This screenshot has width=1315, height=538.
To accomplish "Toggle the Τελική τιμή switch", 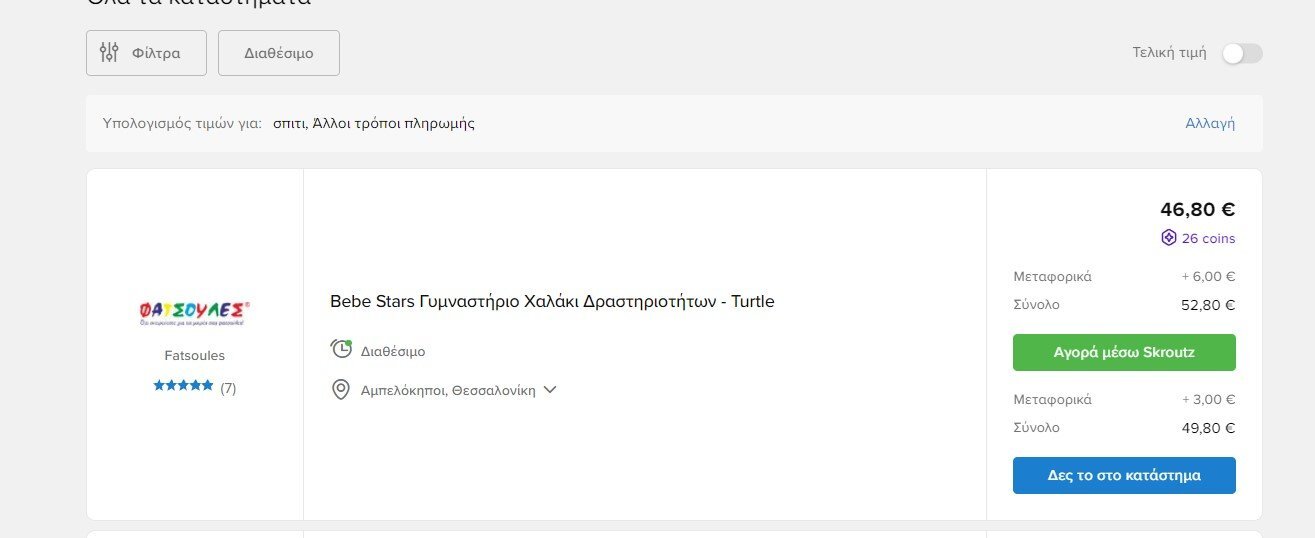I will tap(1242, 53).
